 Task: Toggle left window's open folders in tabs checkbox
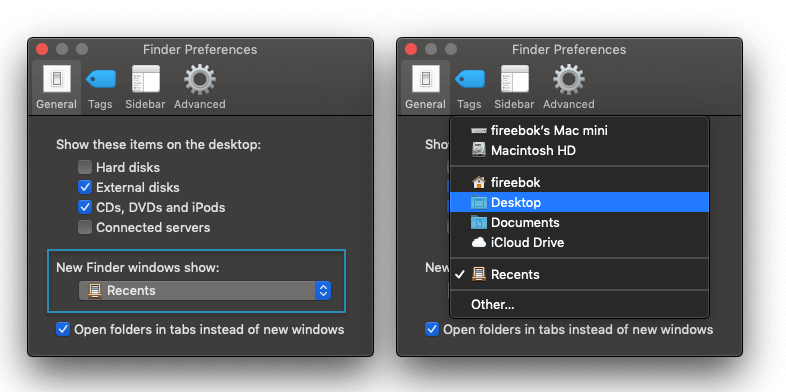(x=63, y=329)
